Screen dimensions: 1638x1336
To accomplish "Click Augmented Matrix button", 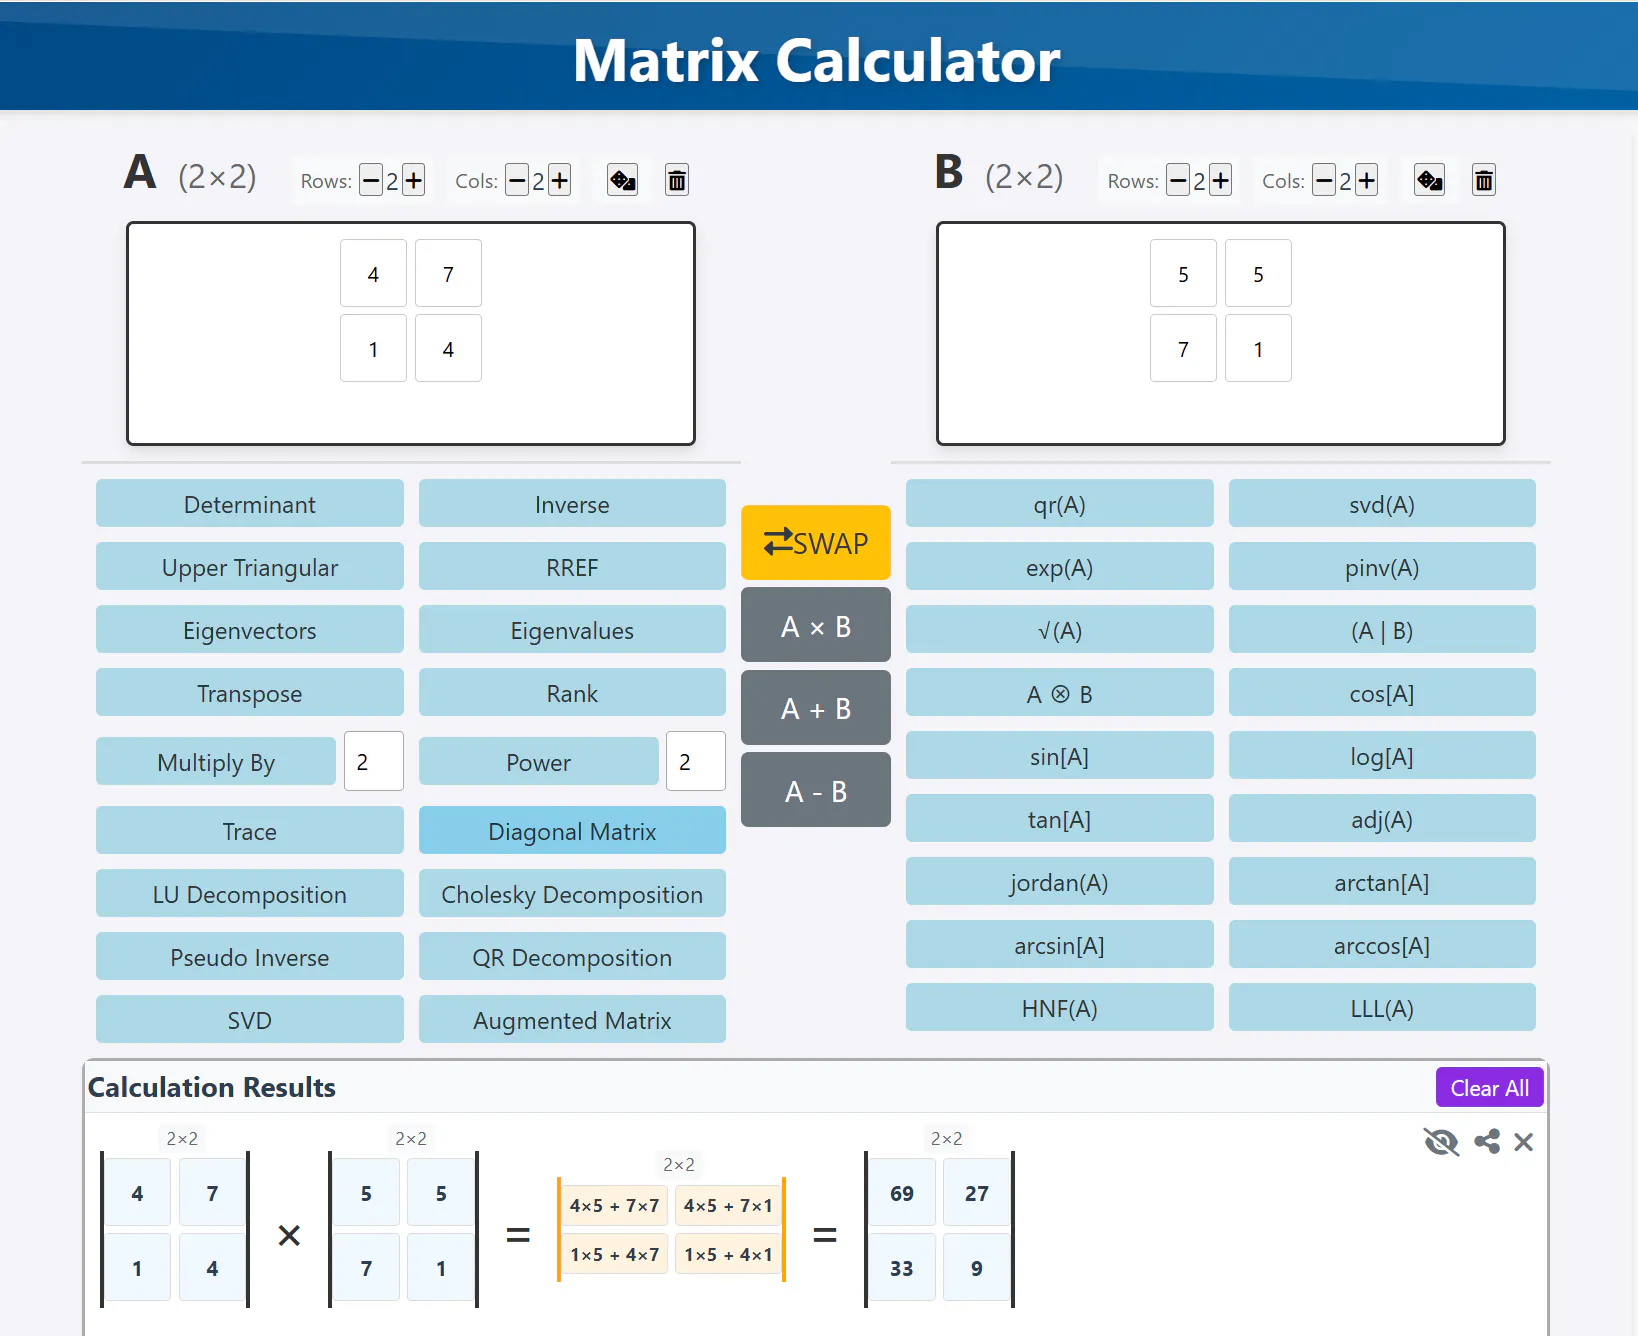I will pos(572,1020).
